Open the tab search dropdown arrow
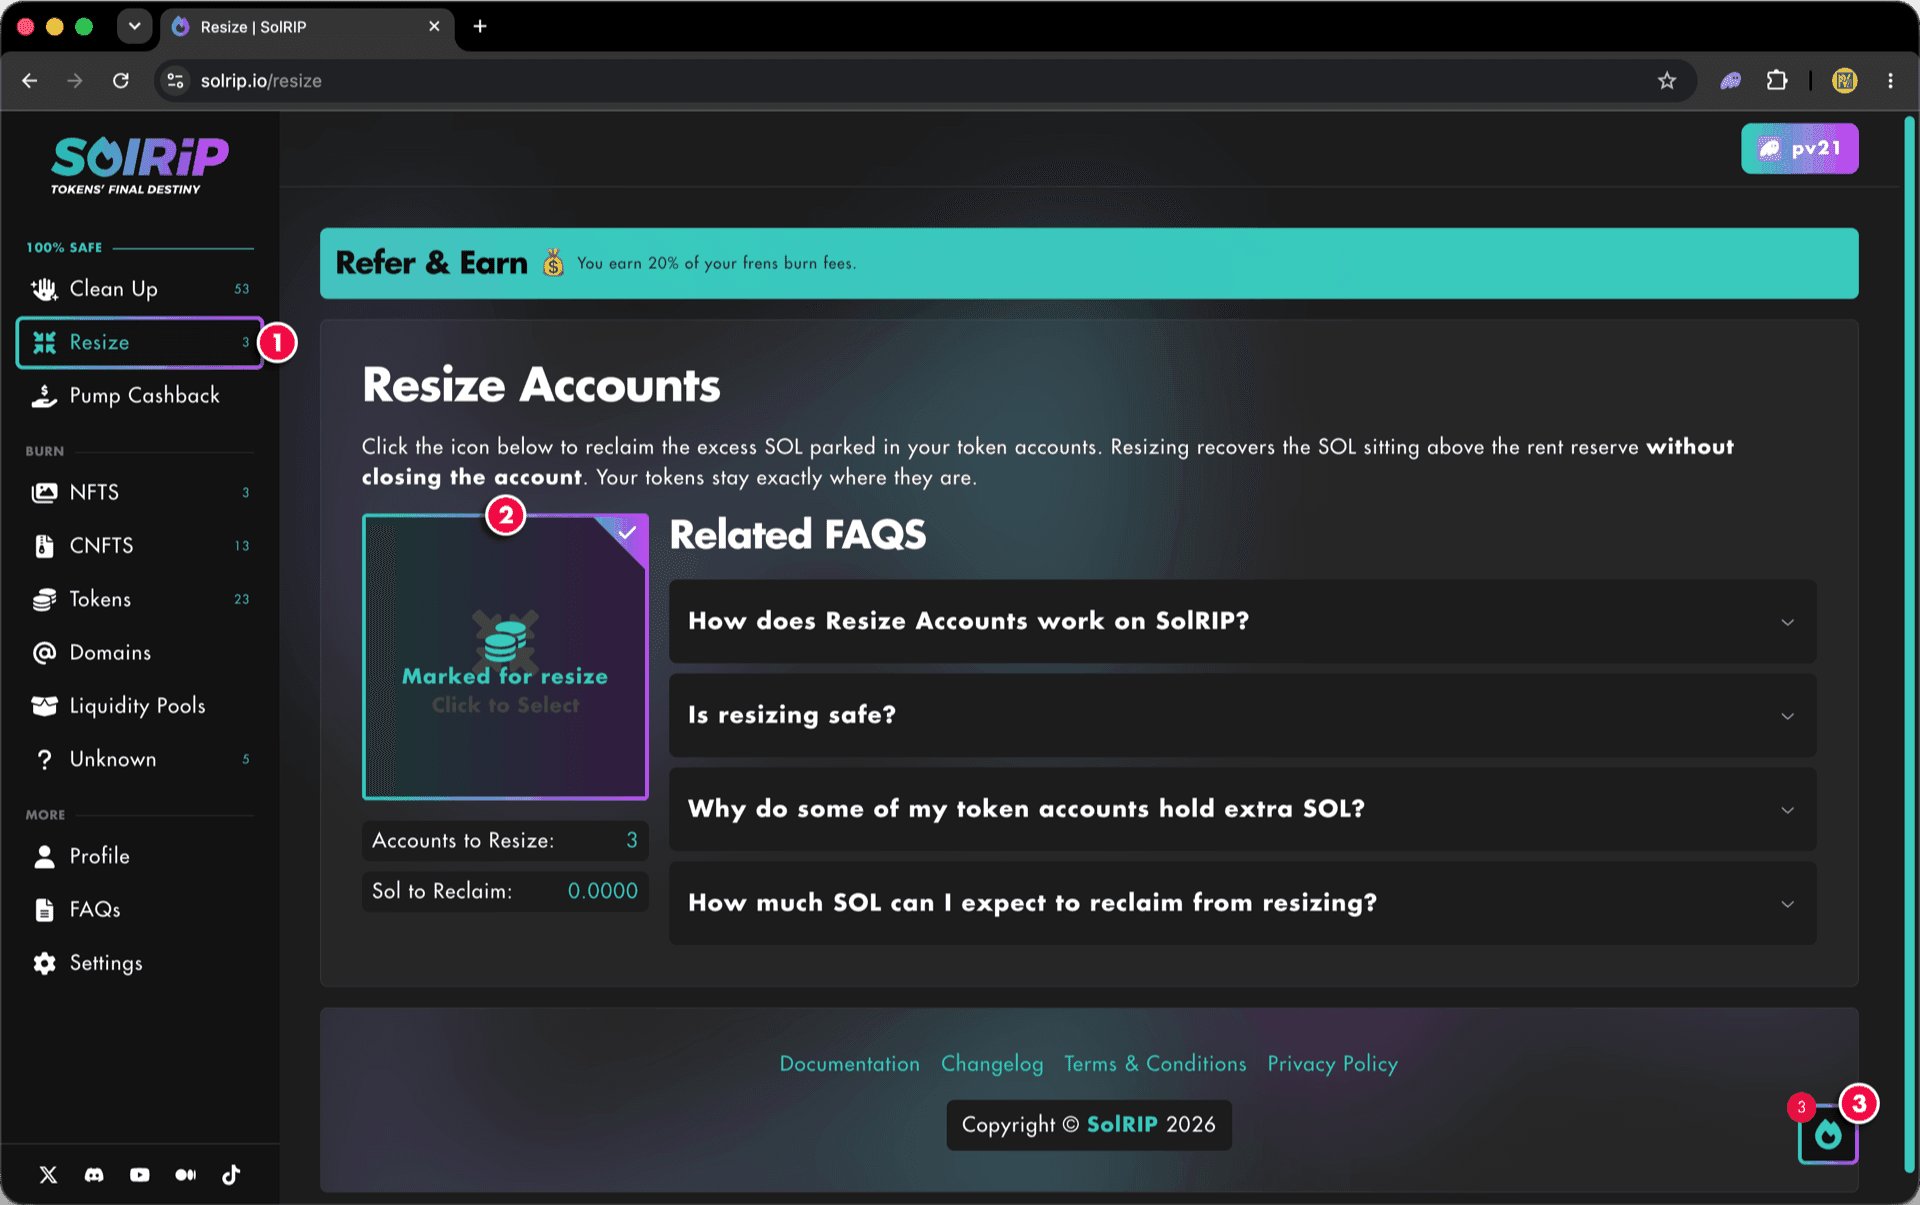 134,26
